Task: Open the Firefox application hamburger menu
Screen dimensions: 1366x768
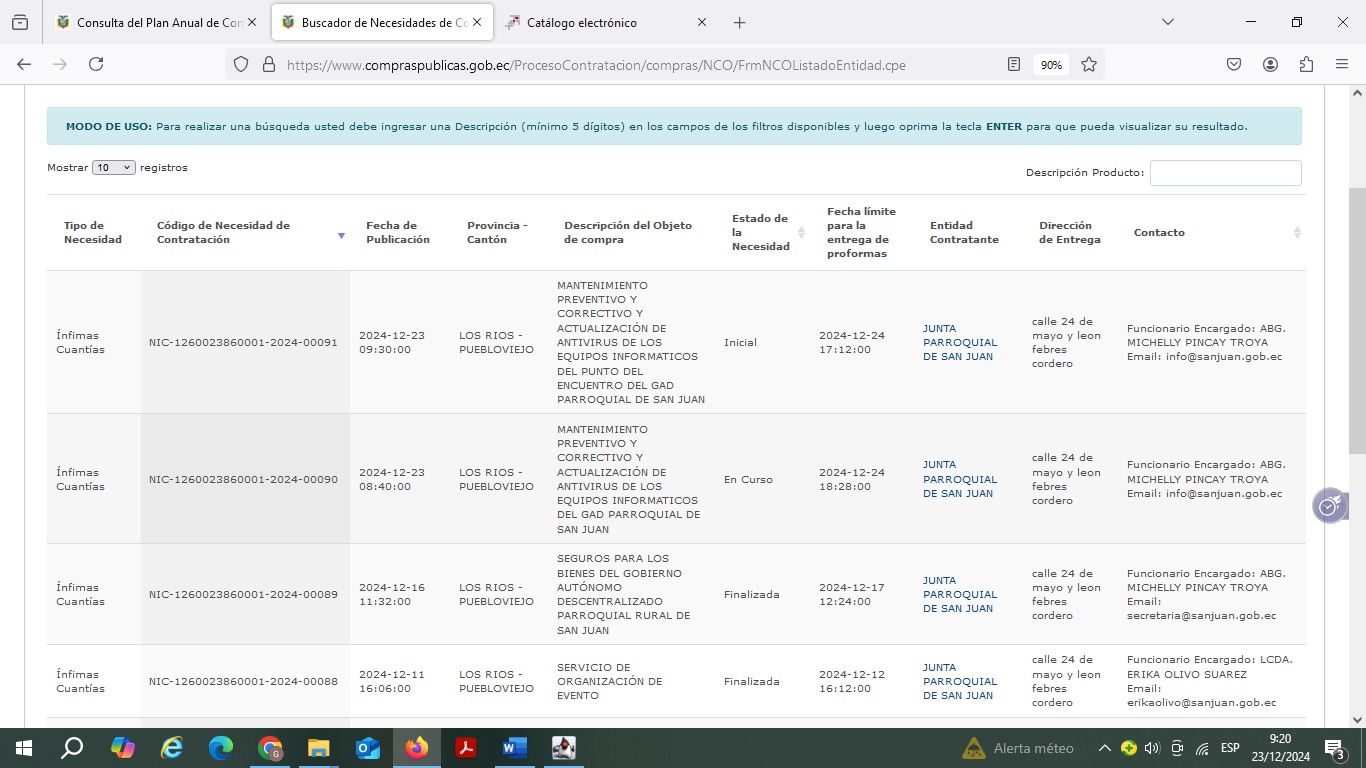Action: [x=1342, y=64]
